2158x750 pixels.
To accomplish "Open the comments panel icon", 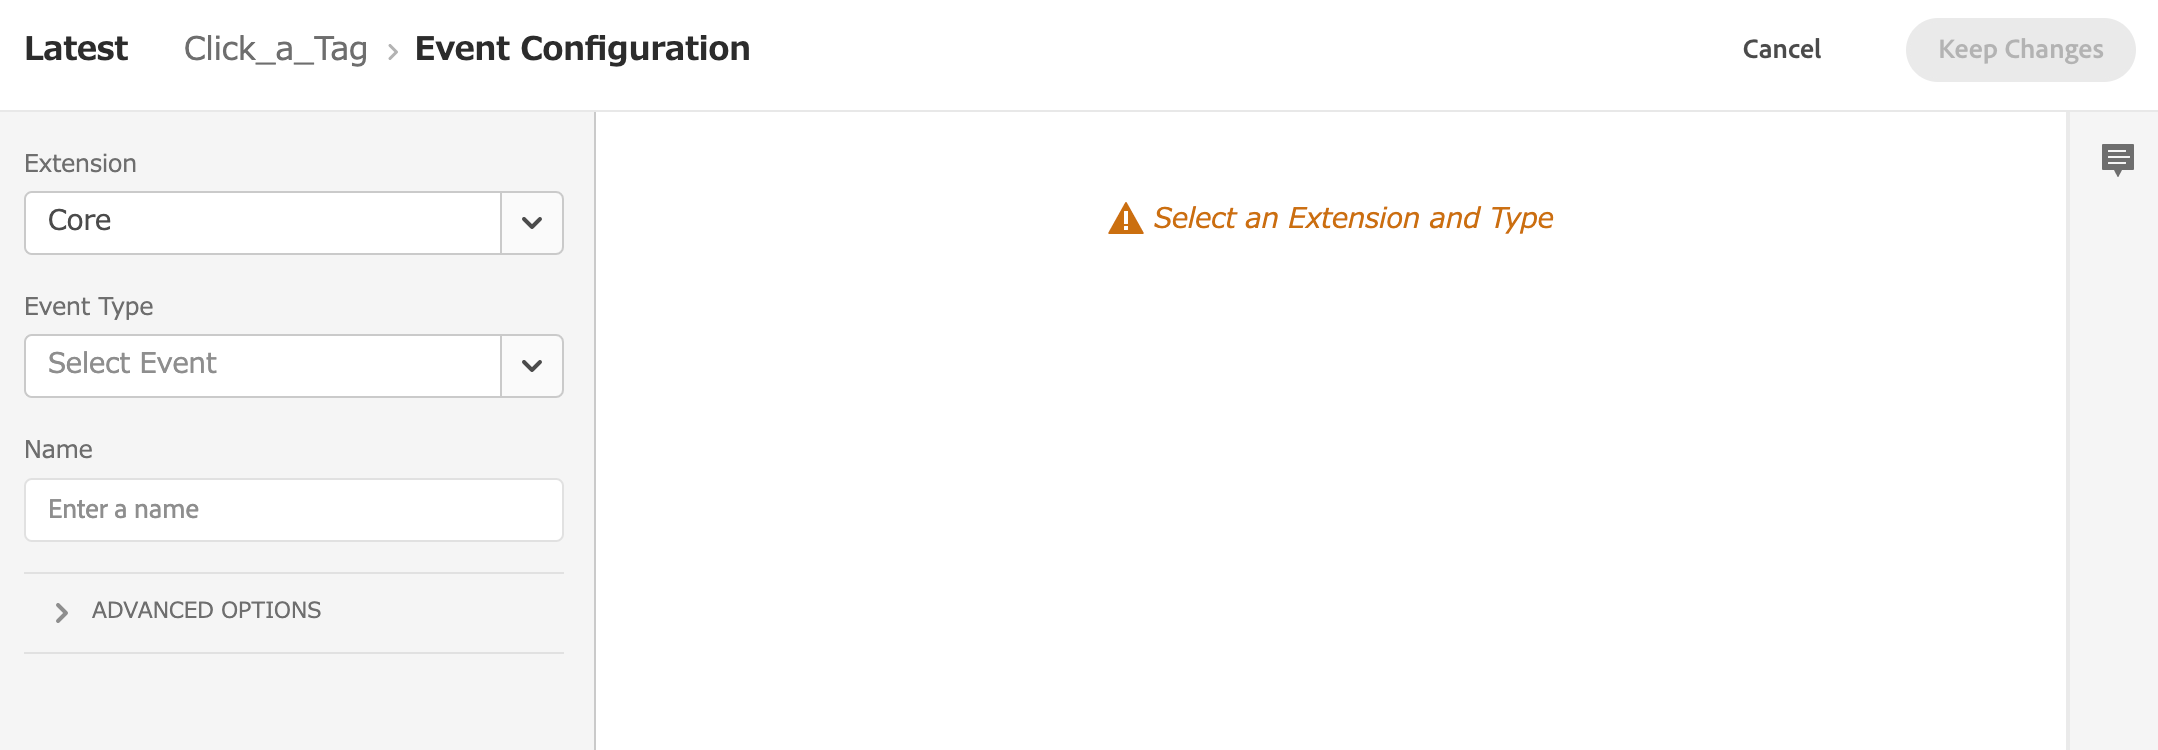I will (x=2117, y=160).
